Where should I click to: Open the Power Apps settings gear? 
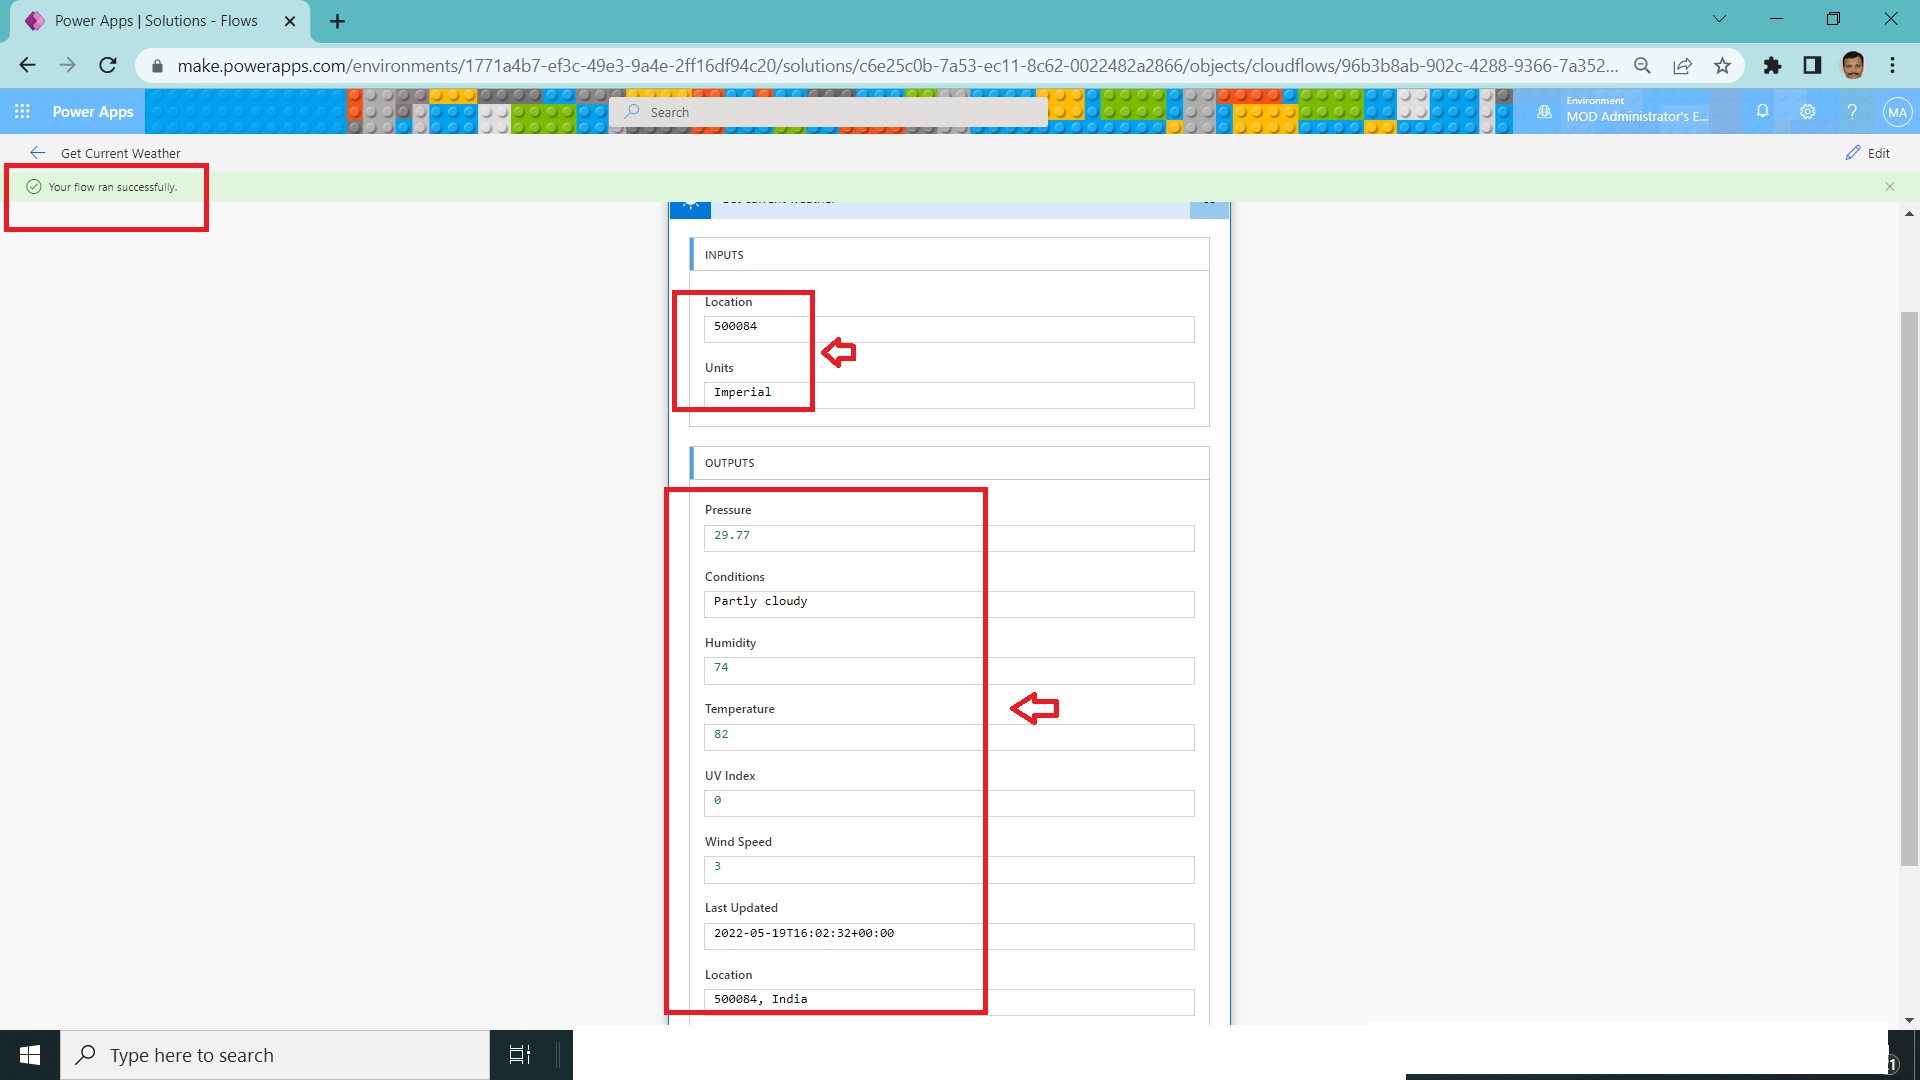(1807, 111)
